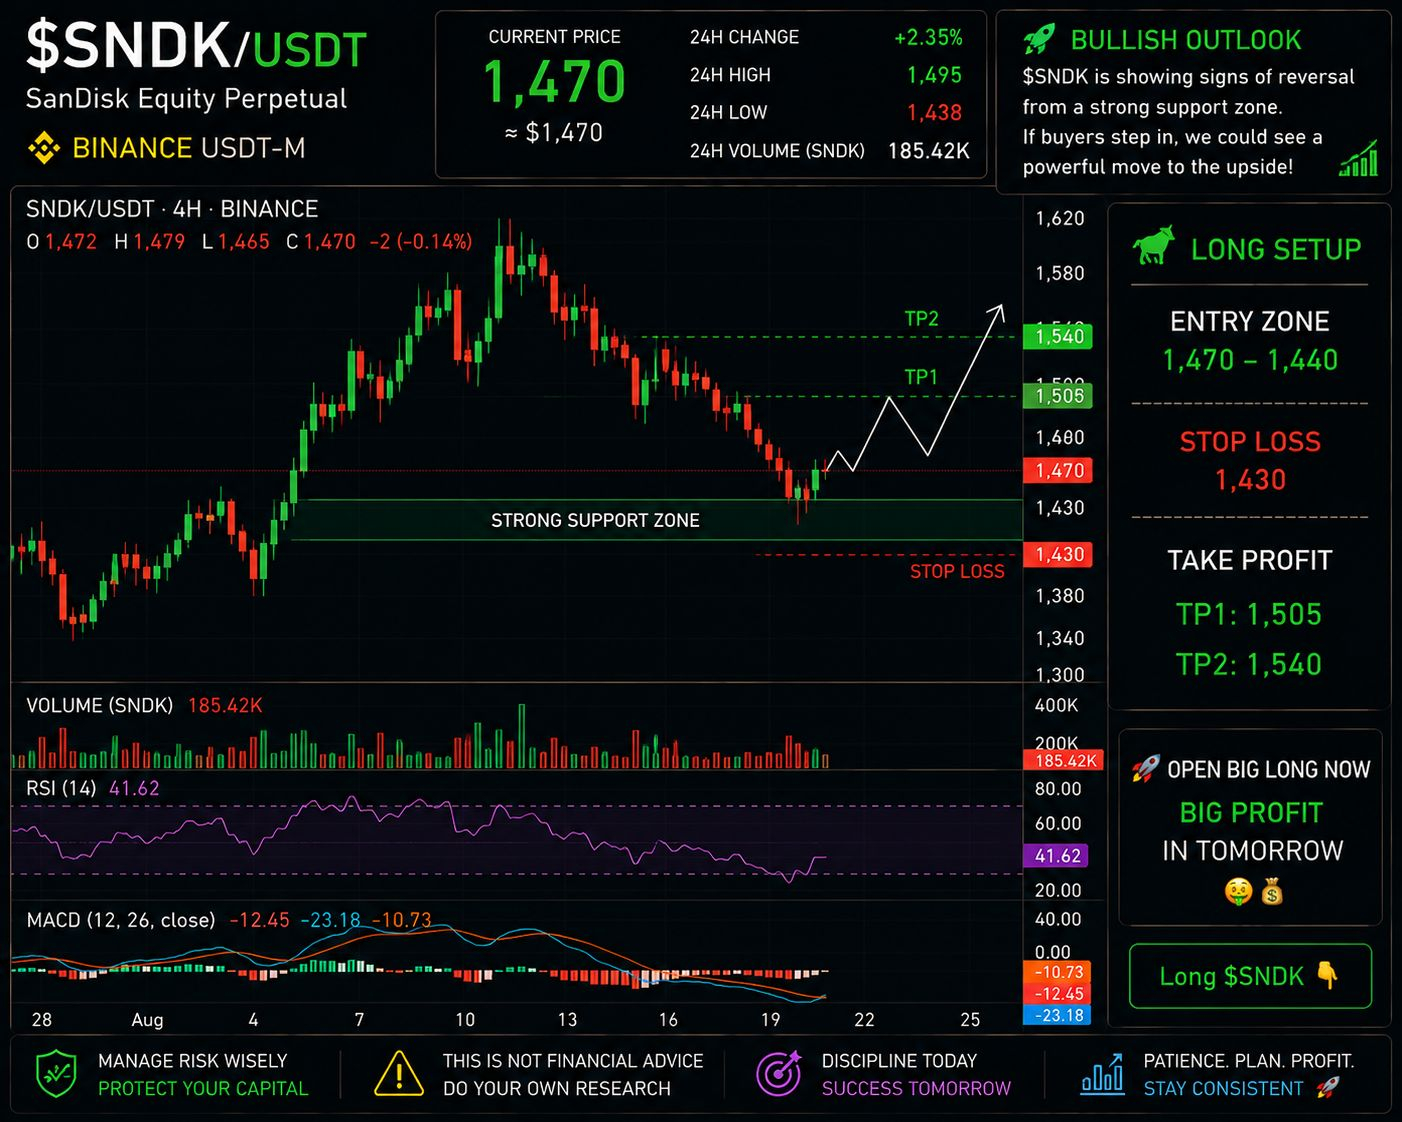Click the VOLUME (SNDK) indicator label
This screenshot has width=1402, height=1122.
point(99,706)
